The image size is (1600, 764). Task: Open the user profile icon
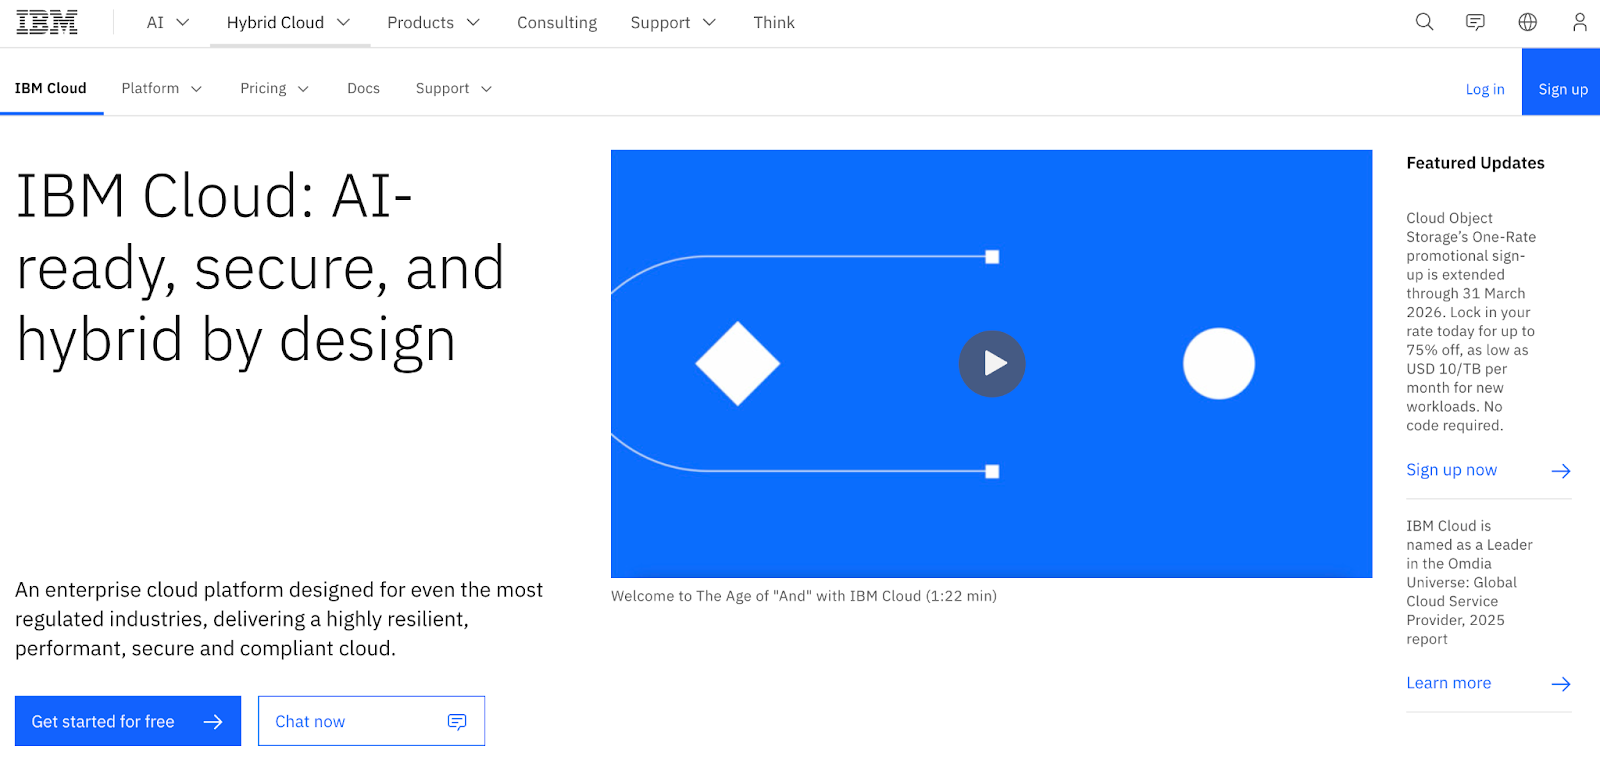click(x=1579, y=22)
